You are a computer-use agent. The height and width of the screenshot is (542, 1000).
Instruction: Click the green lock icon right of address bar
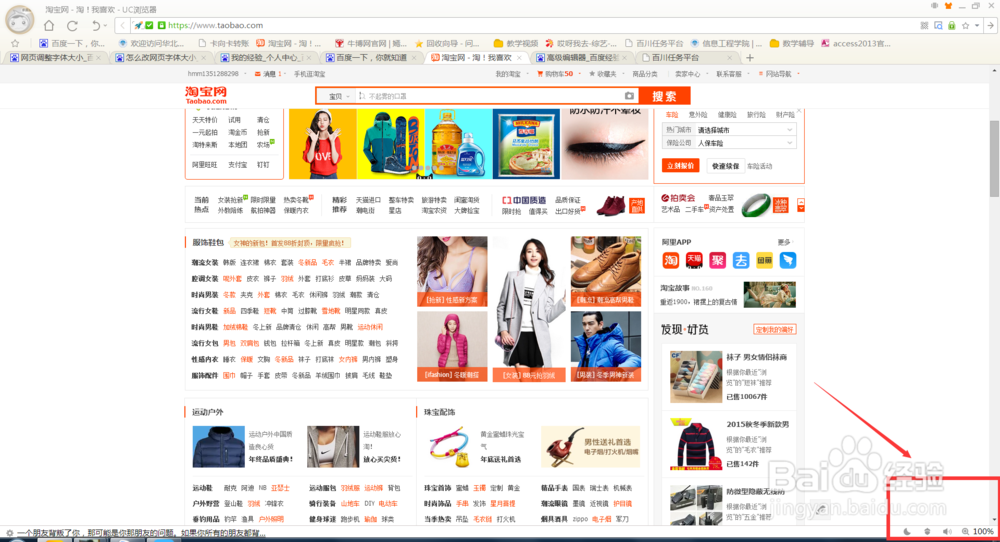coord(952,26)
